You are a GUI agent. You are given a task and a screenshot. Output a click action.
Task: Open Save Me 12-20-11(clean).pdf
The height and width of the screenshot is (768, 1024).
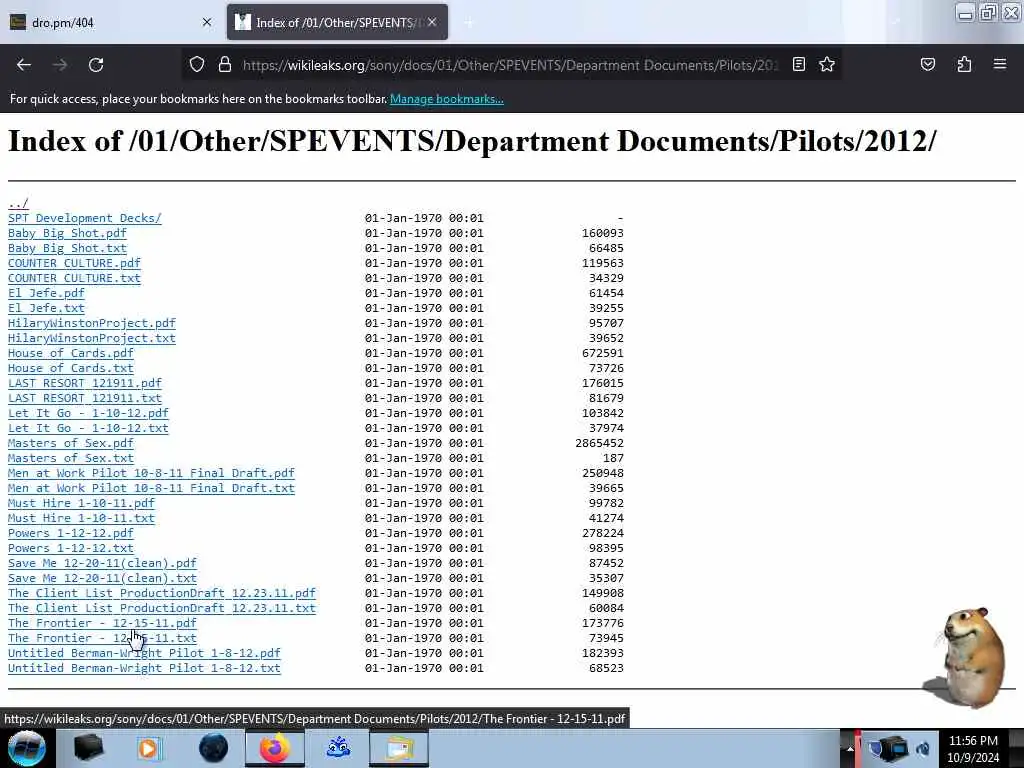[103, 564]
